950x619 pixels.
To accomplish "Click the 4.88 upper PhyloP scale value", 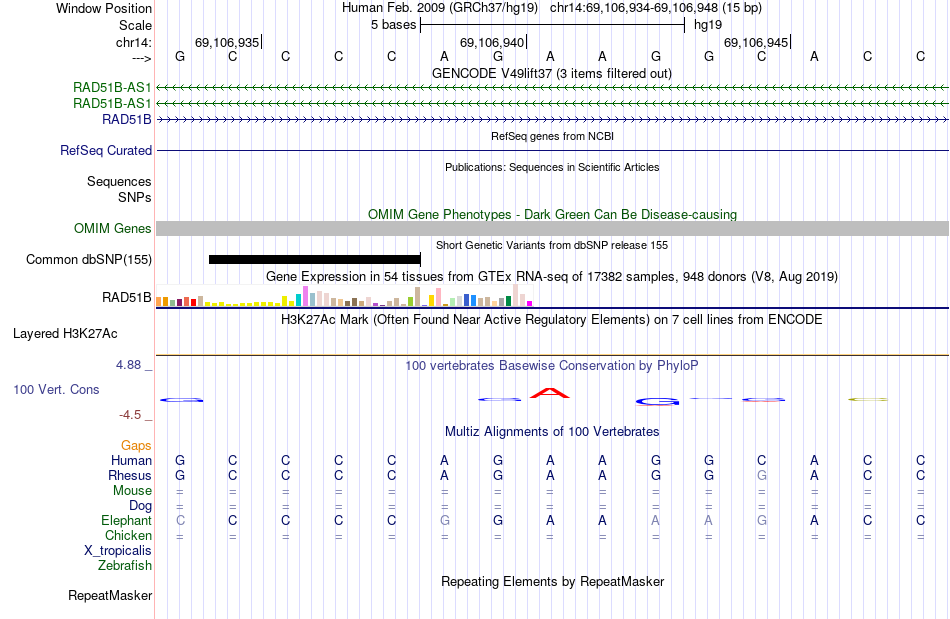I will click(128, 365).
